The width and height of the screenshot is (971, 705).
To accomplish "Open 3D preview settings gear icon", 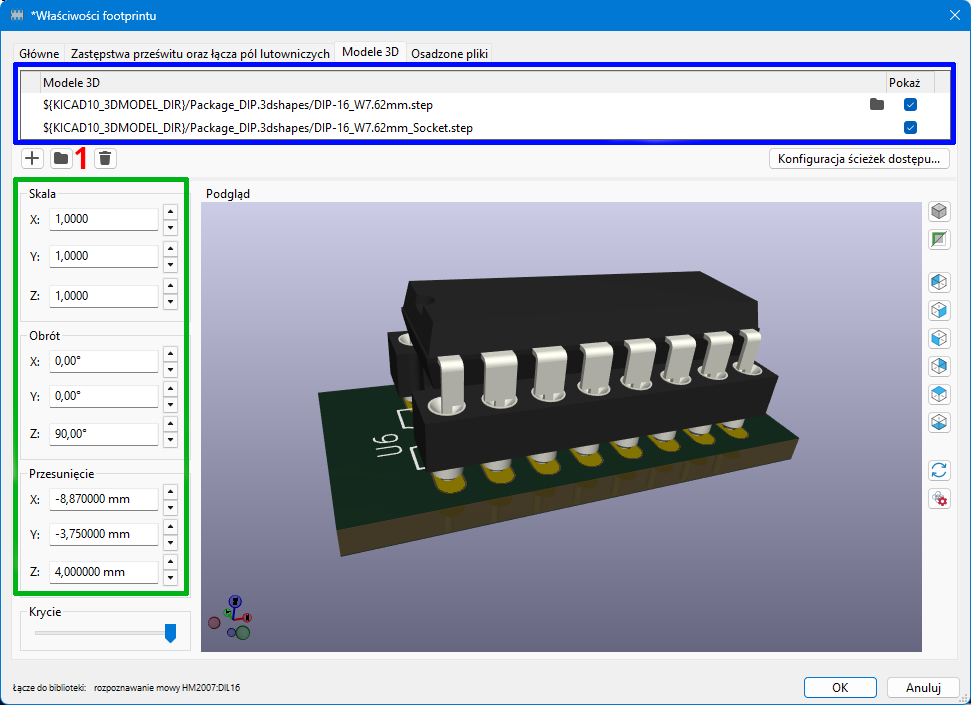I will (x=939, y=499).
